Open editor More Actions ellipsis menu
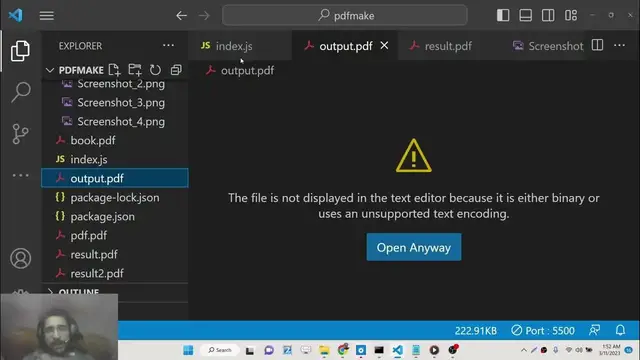Image resolution: width=640 pixels, height=360 pixels. (619, 45)
